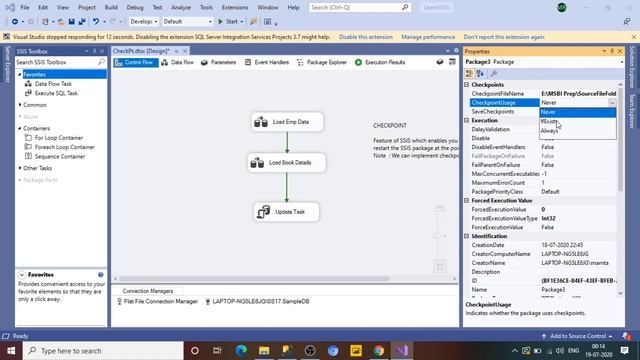Select For Loop Container item

point(59,138)
